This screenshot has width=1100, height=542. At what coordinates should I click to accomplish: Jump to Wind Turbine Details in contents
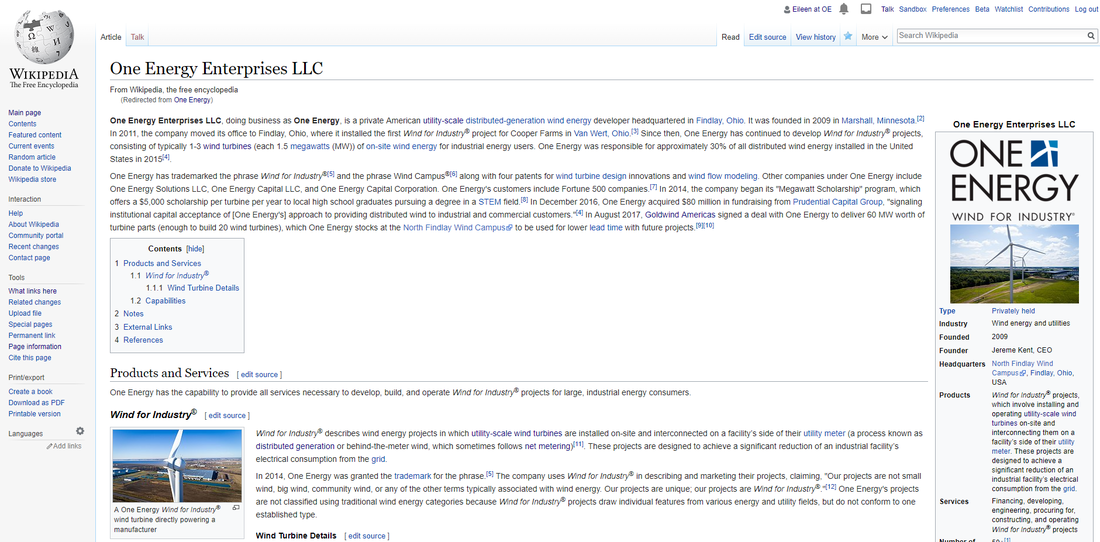203,287
